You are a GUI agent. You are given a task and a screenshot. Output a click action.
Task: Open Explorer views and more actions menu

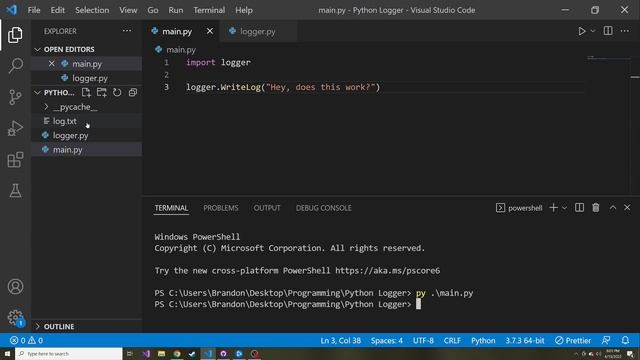(x=127, y=31)
